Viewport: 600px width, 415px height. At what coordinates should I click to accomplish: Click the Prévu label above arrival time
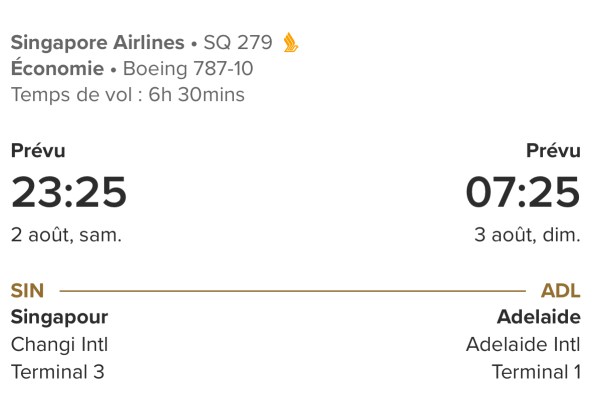pyautogui.click(x=553, y=151)
